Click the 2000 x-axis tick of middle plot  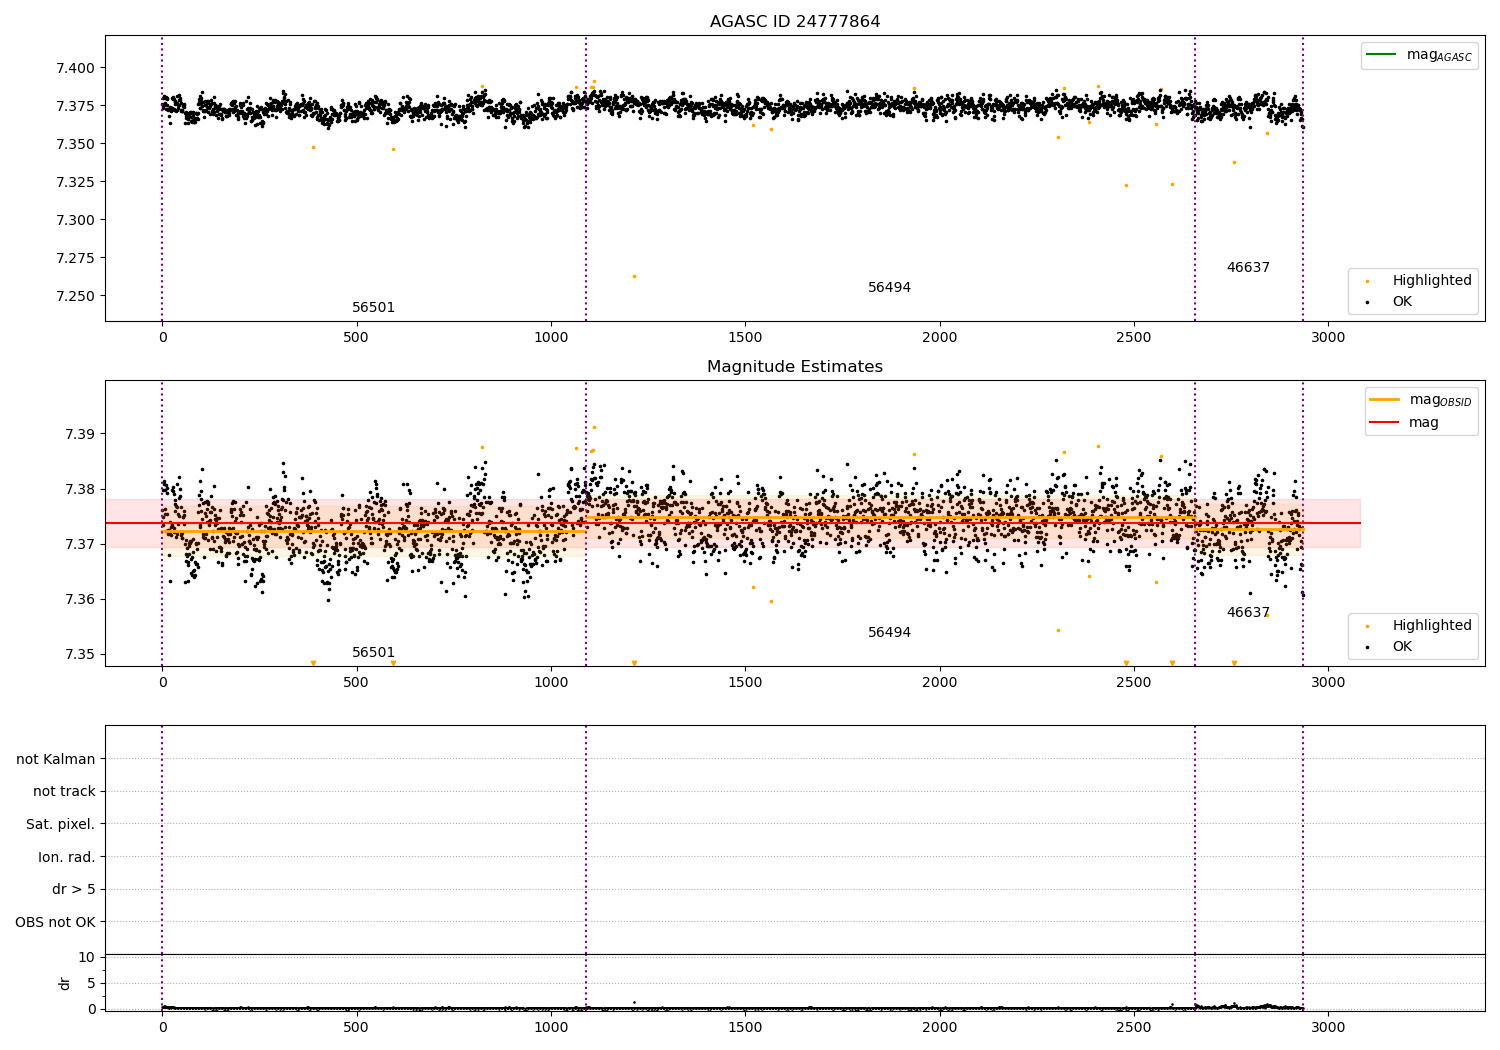point(940,683)
